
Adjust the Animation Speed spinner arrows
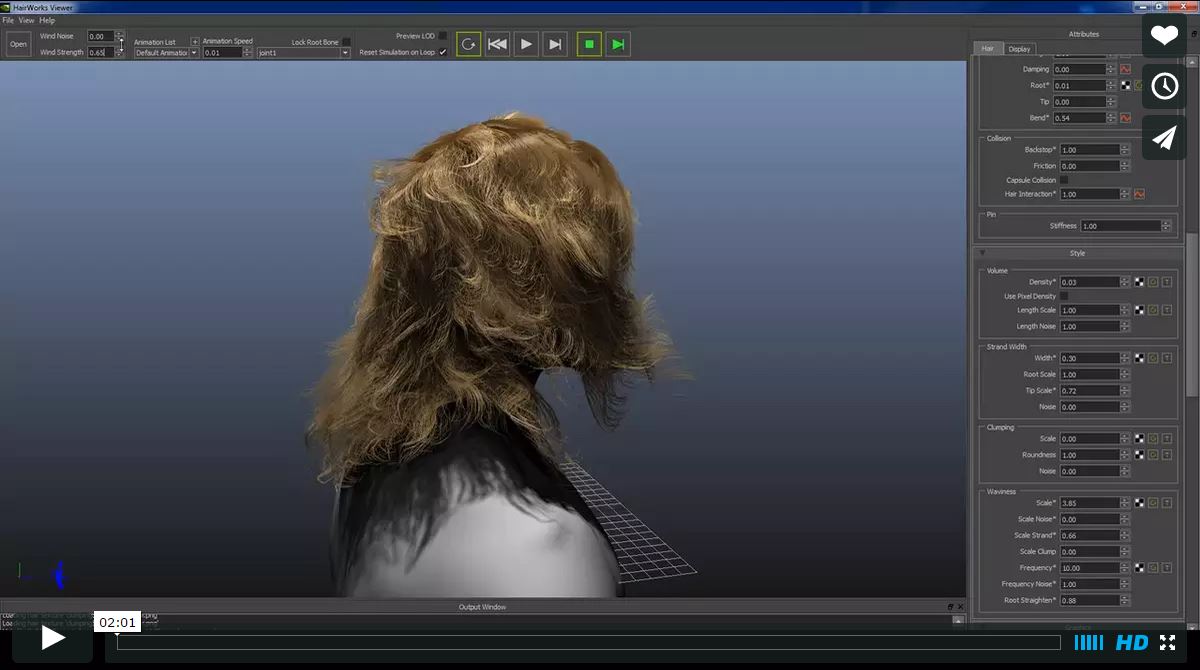(x=248, y=53)
